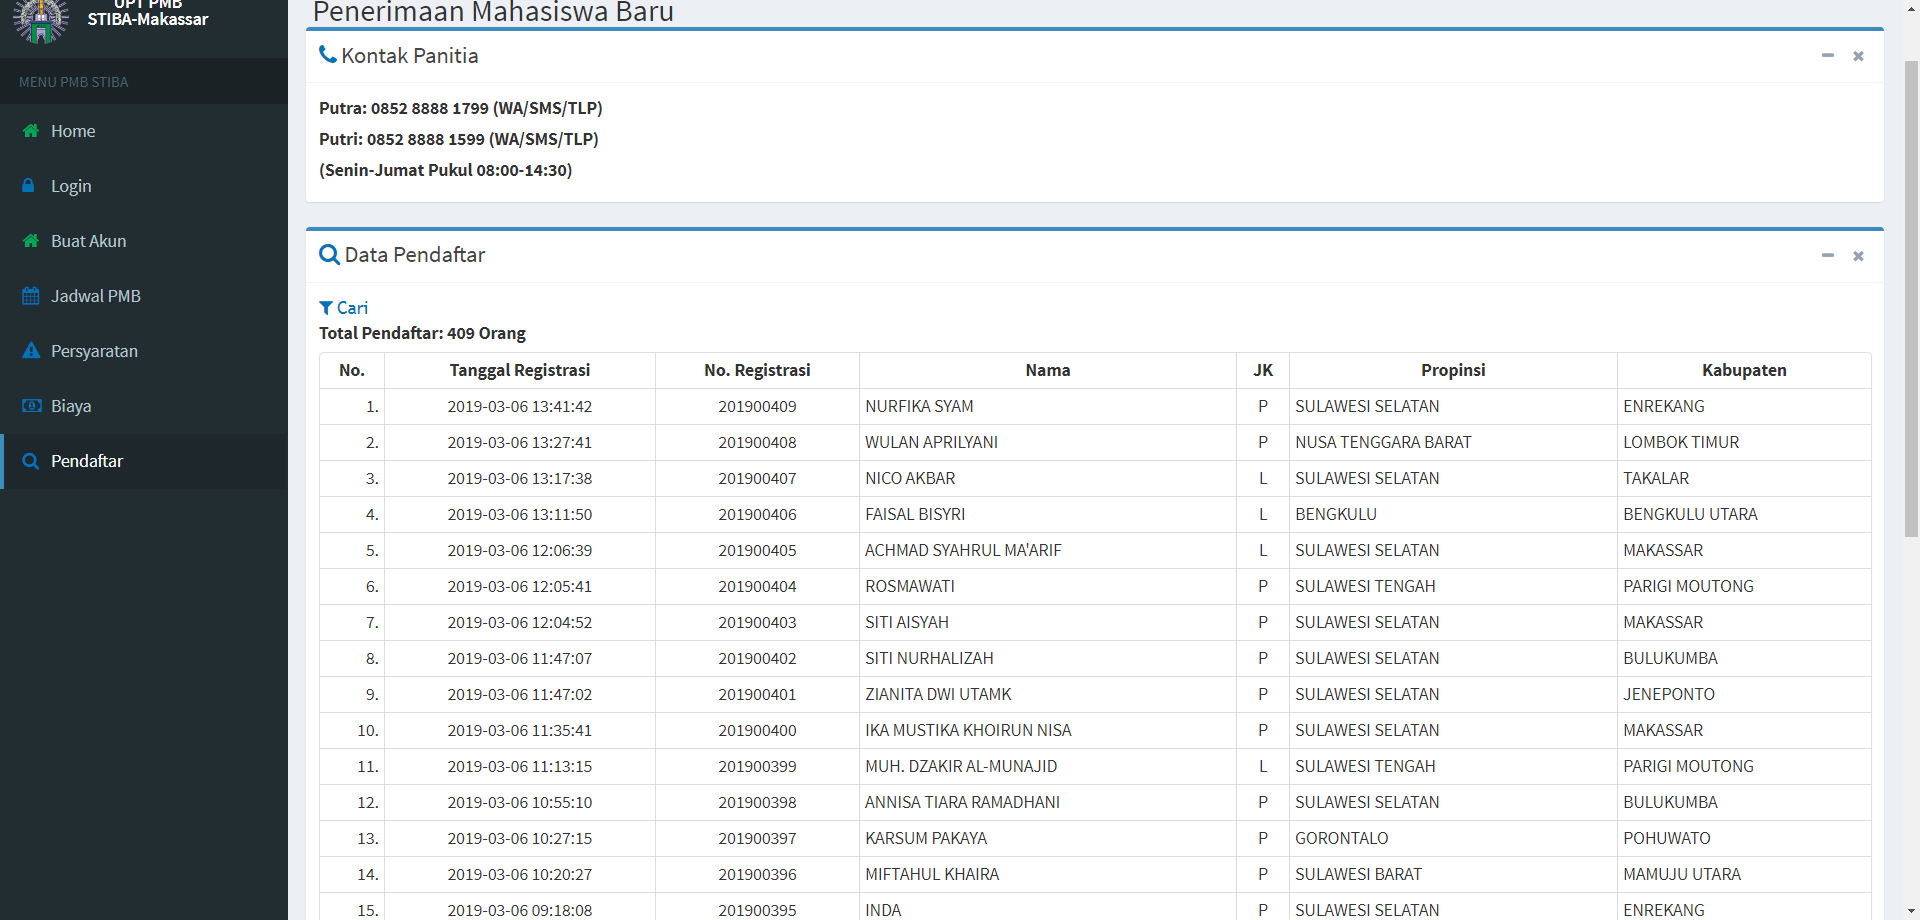Collapse the Data Pendaftar panel

tap(1827, 256)
